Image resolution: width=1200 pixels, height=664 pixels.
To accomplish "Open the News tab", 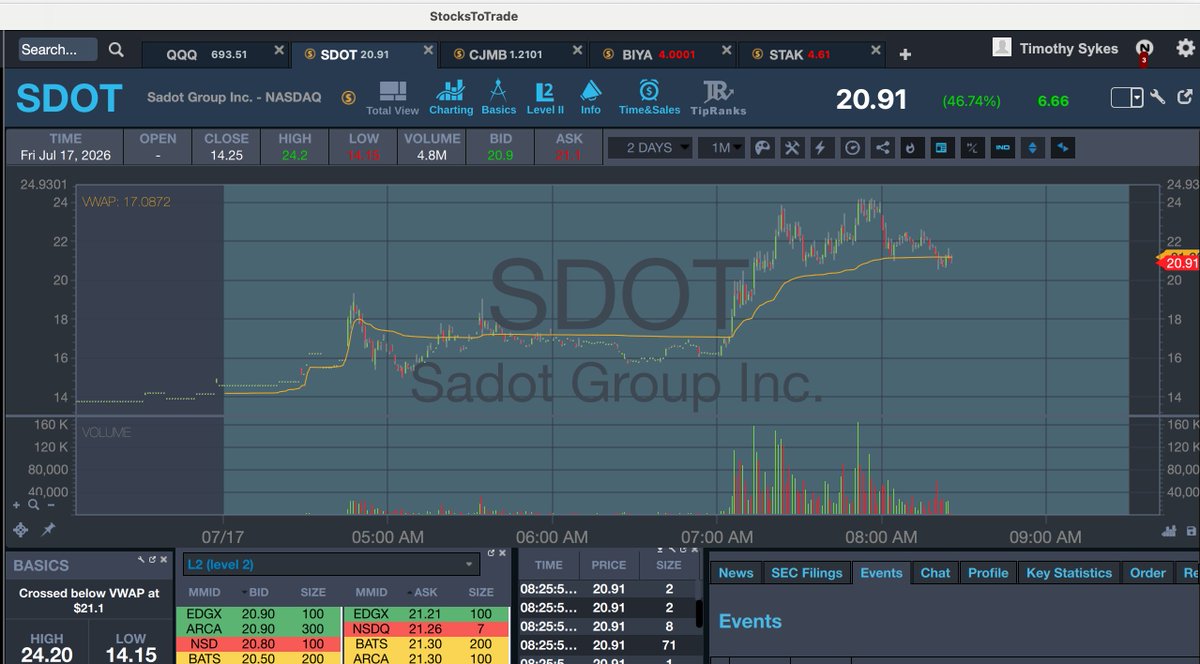I will pos(736,573).
